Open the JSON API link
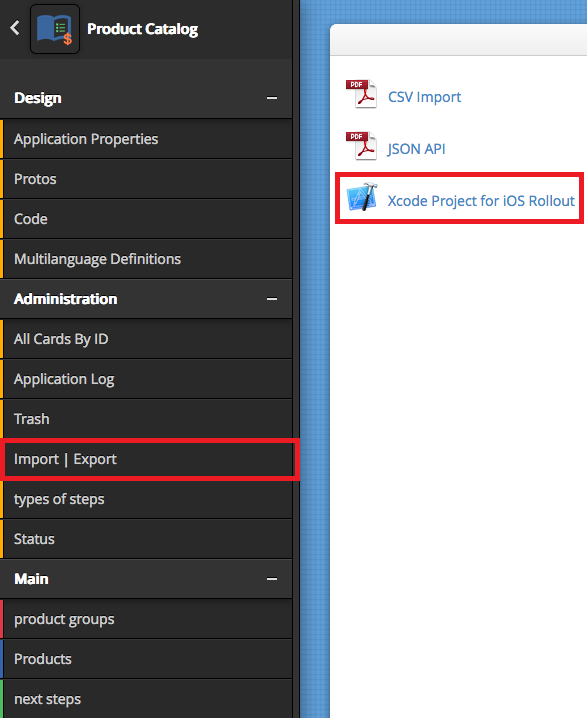 [416, 149]
